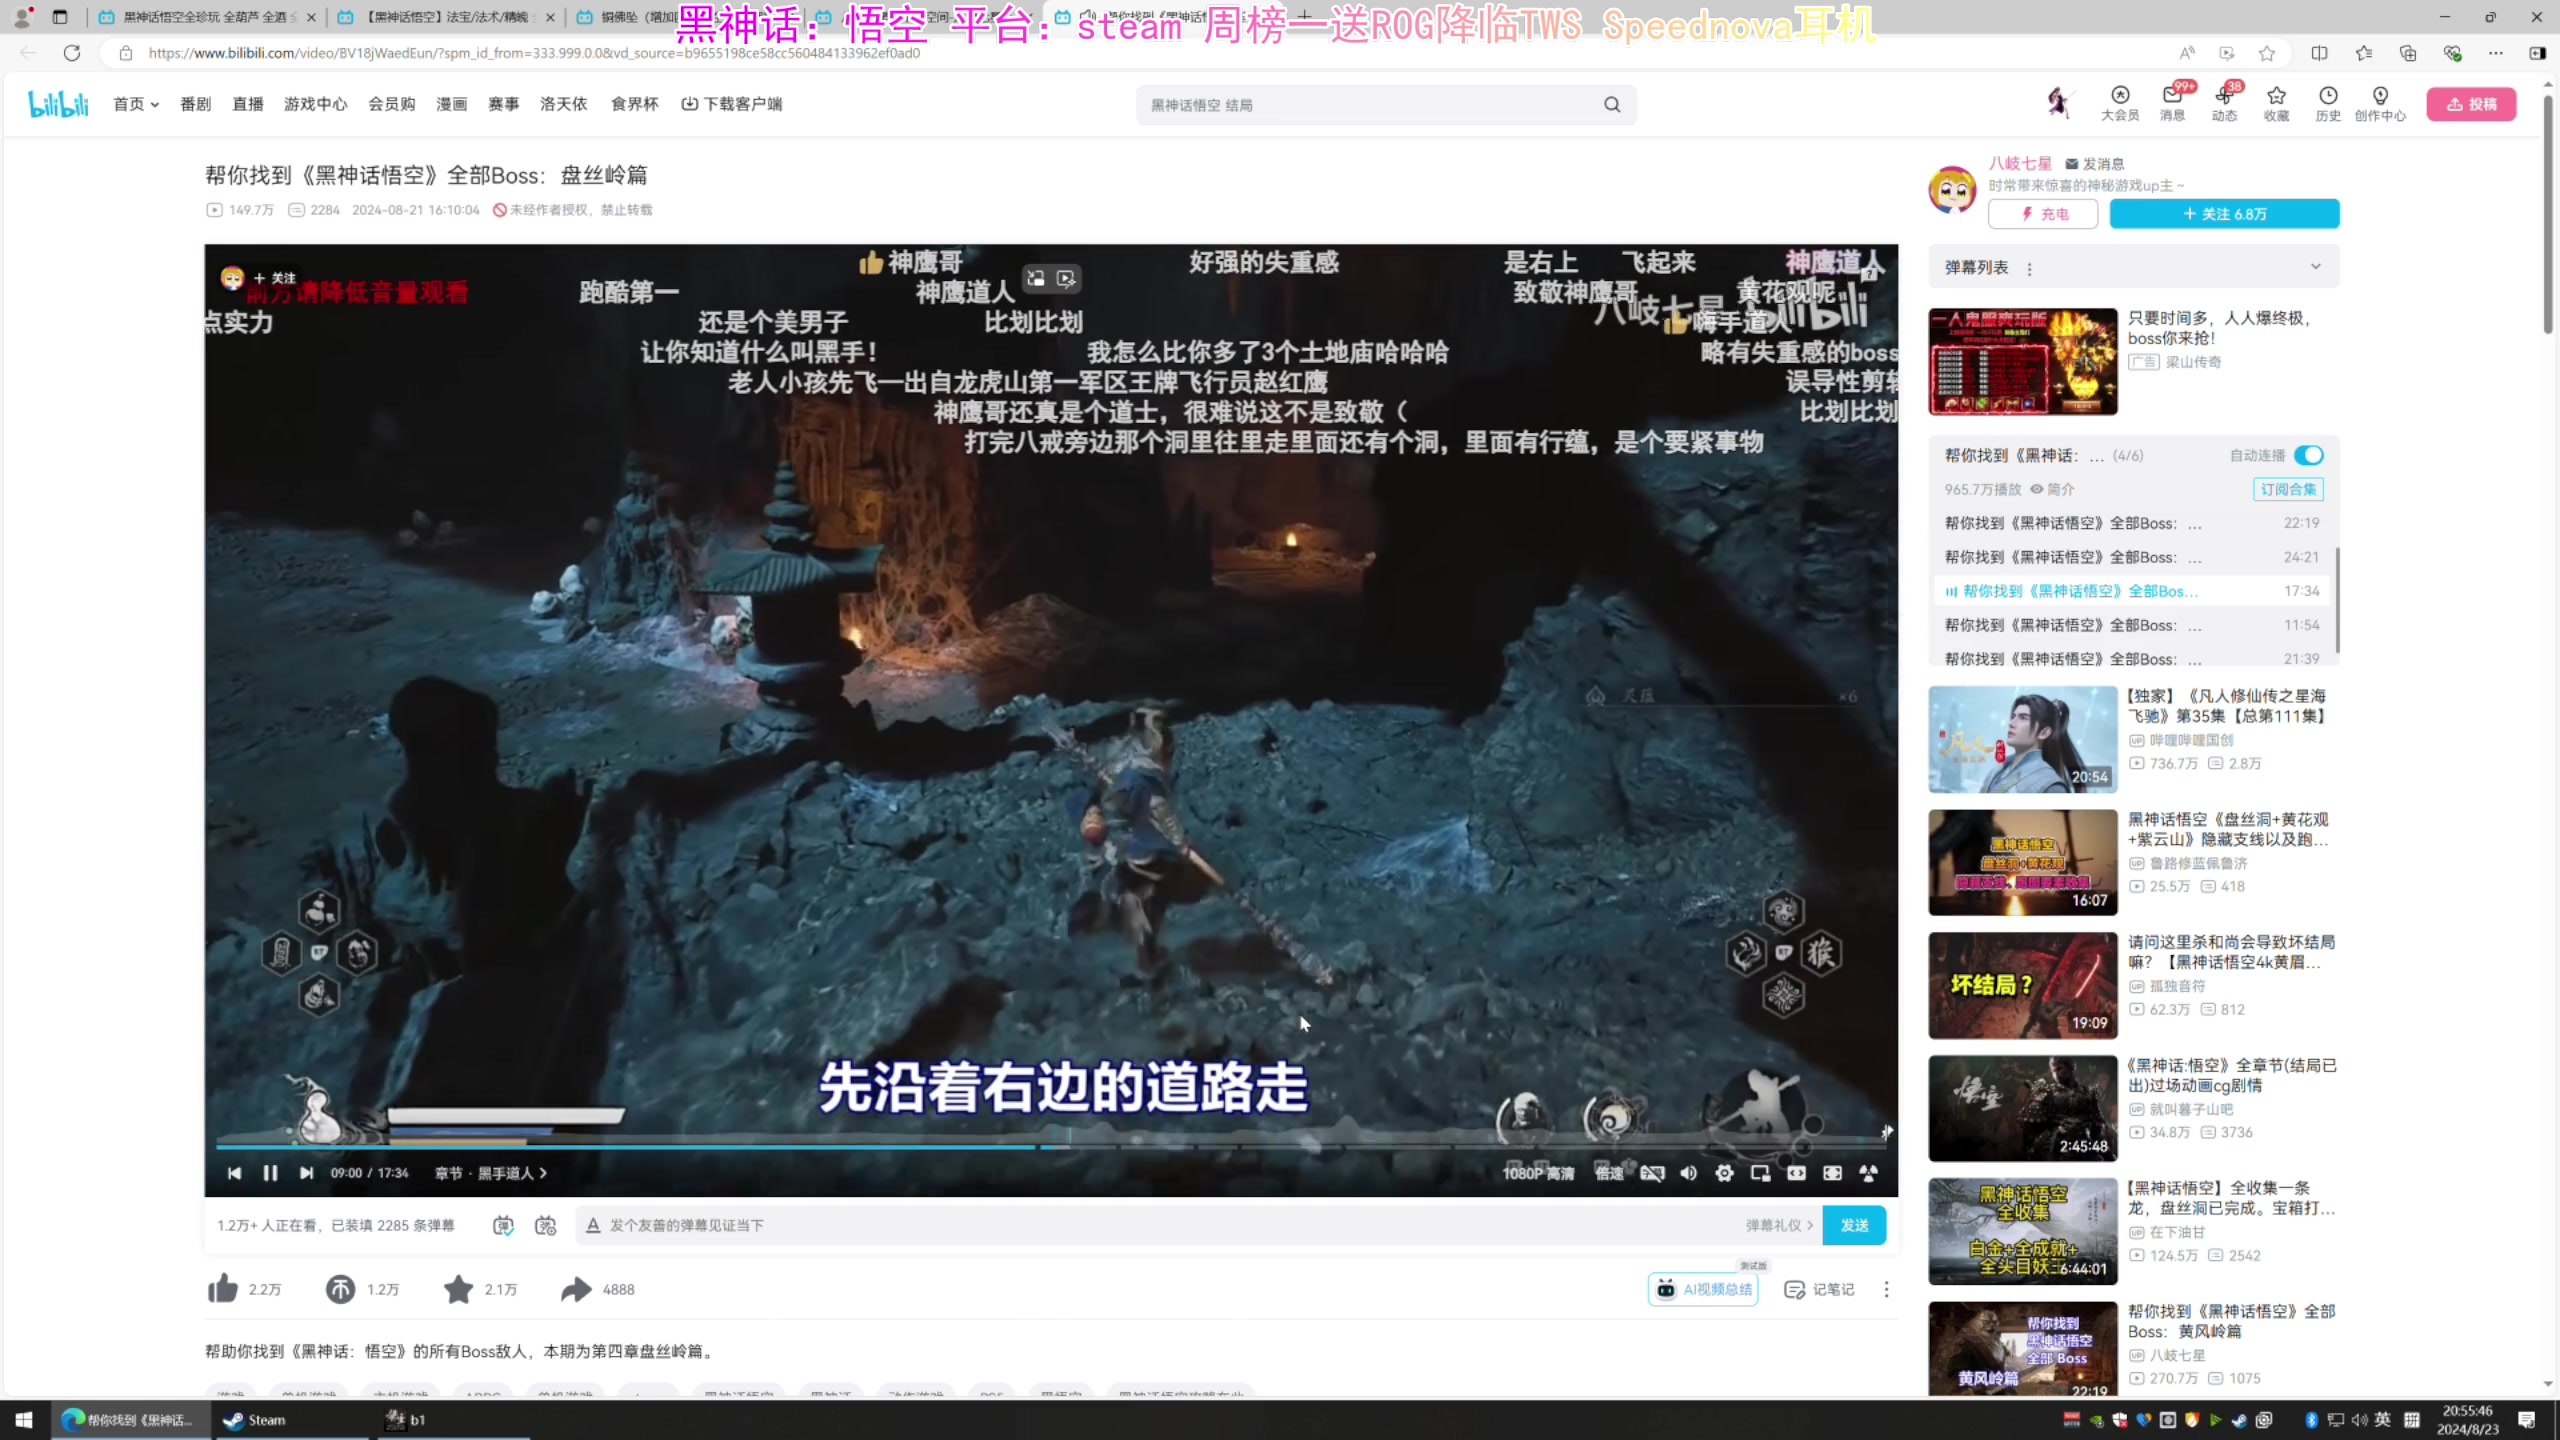Open danmaku font style options
2560x1440 pixels.
[x=593, y=1225]
